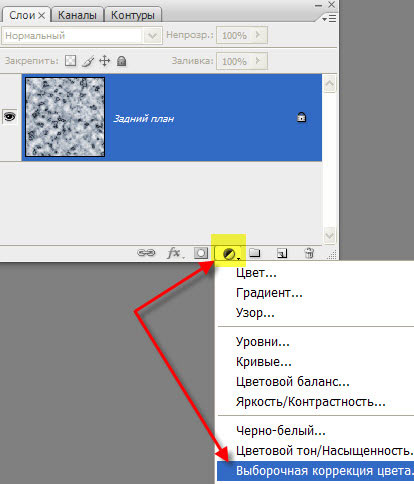Image resolution: width=414 pixels, height=484 pixels.
Task: Click the layer name Задний план
Action: tap(143, 119)
